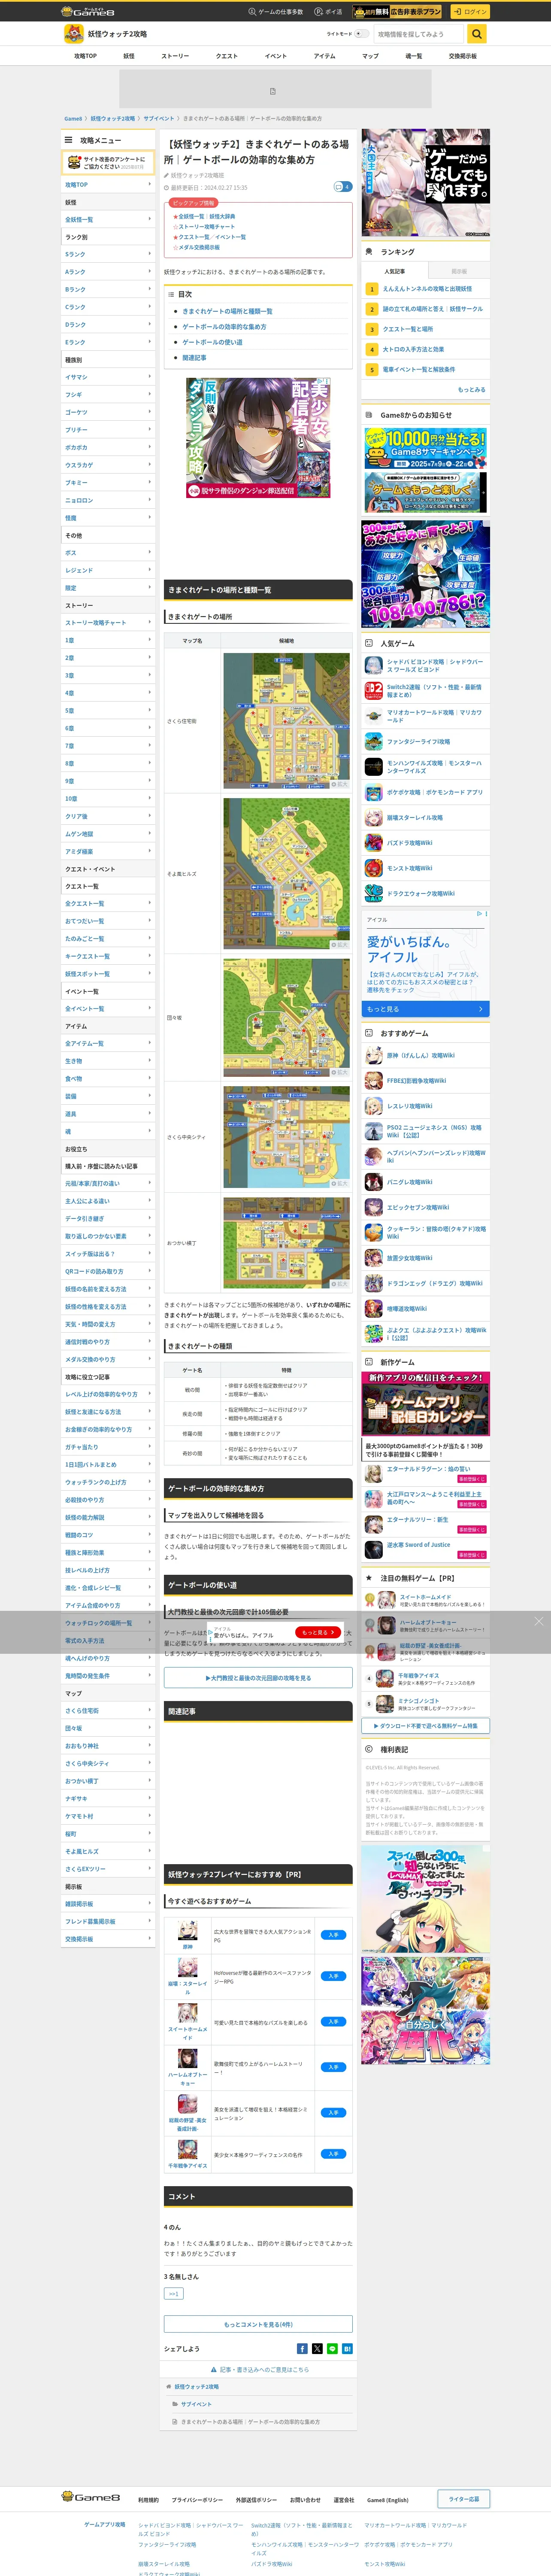Image resolution: width=551 pixels, height=2576 pixels.
Task: Open the 全妖怪一覧 sidebar entry
Action: [108, 219]
